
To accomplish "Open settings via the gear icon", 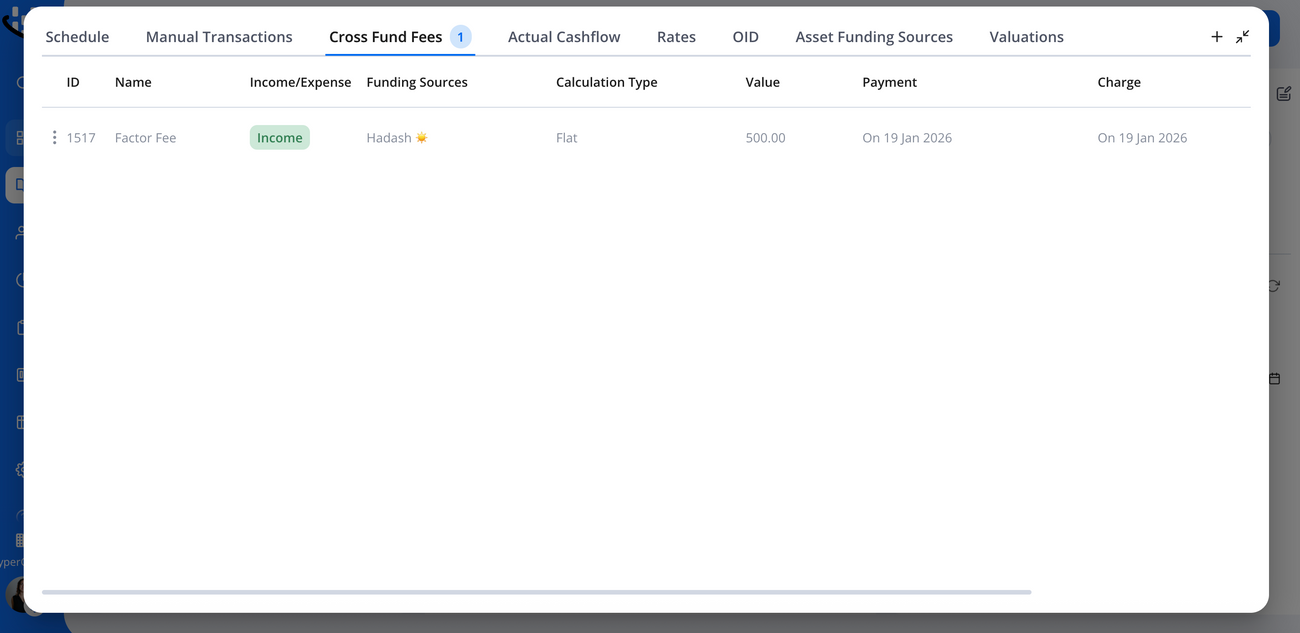I will pos(20,469).
